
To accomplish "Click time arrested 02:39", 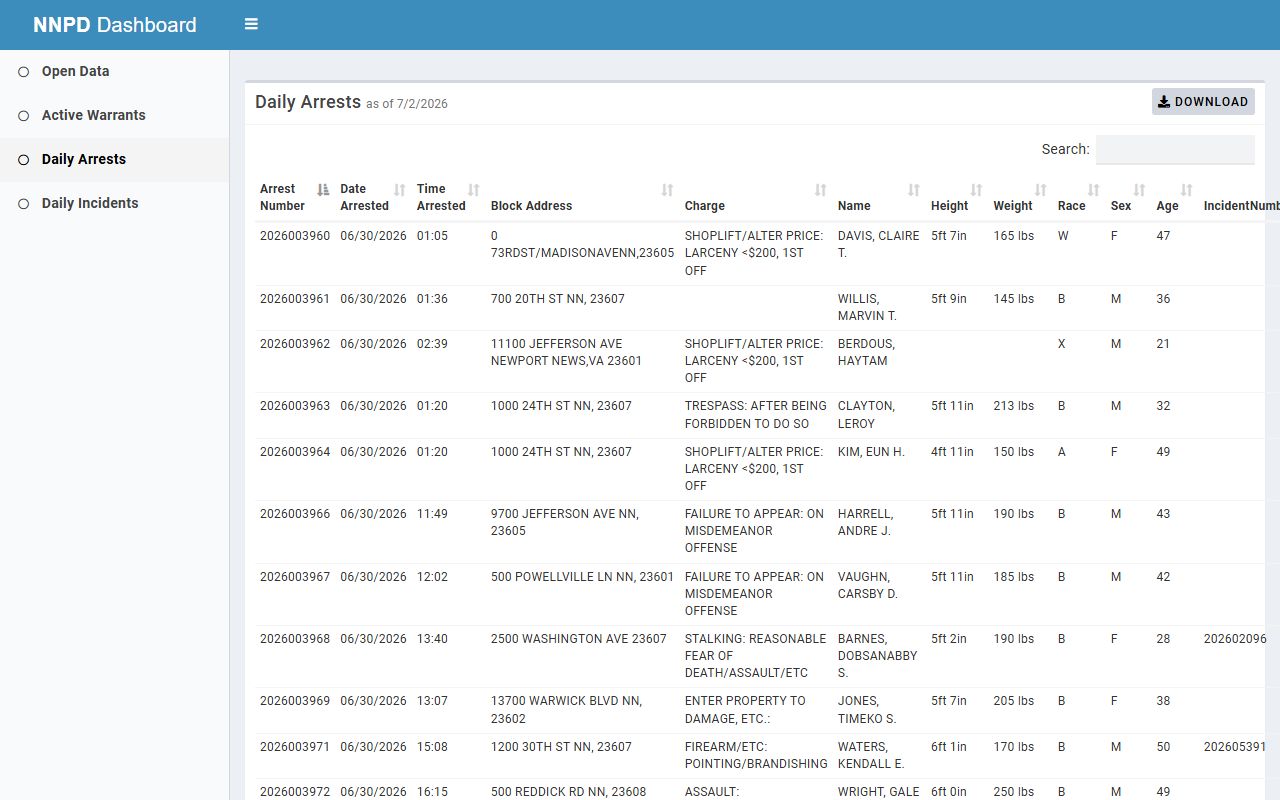I will 432,344.
